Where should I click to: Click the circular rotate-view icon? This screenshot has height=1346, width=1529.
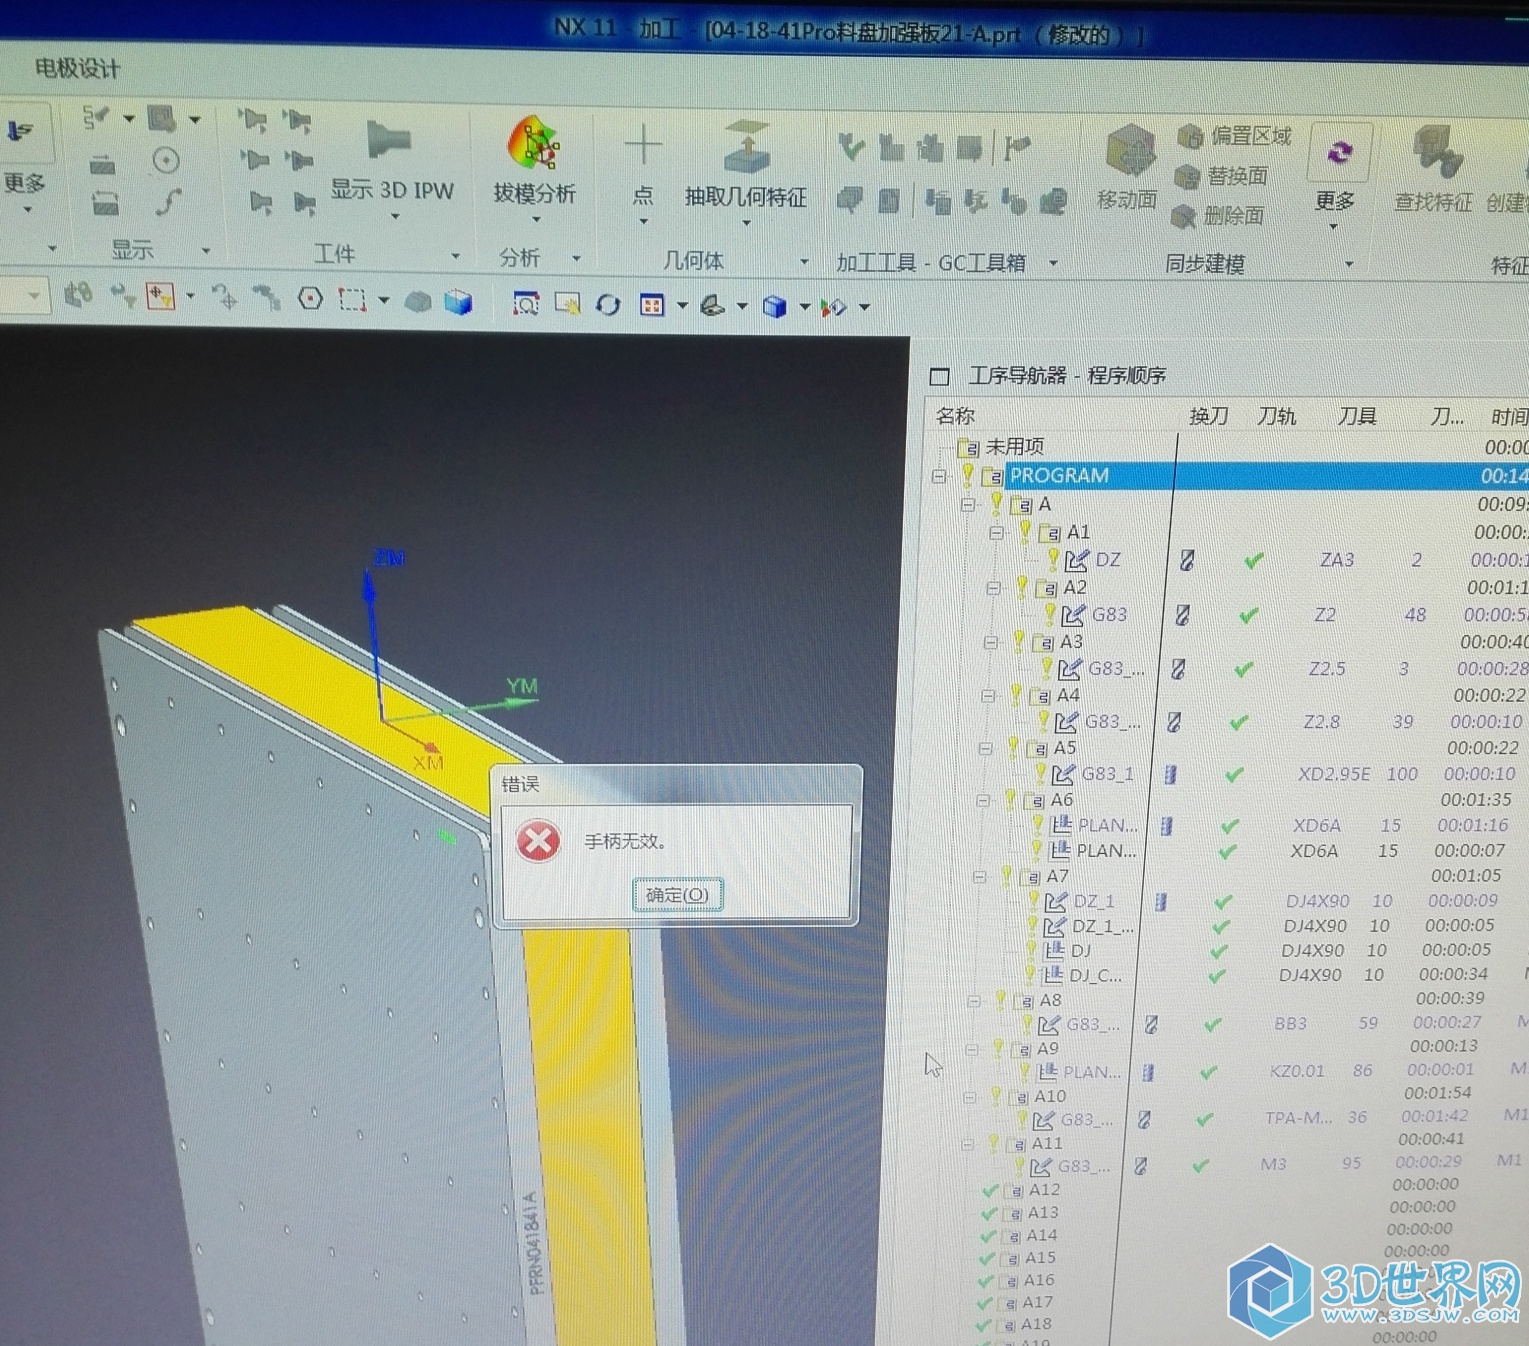coord(608,304)
